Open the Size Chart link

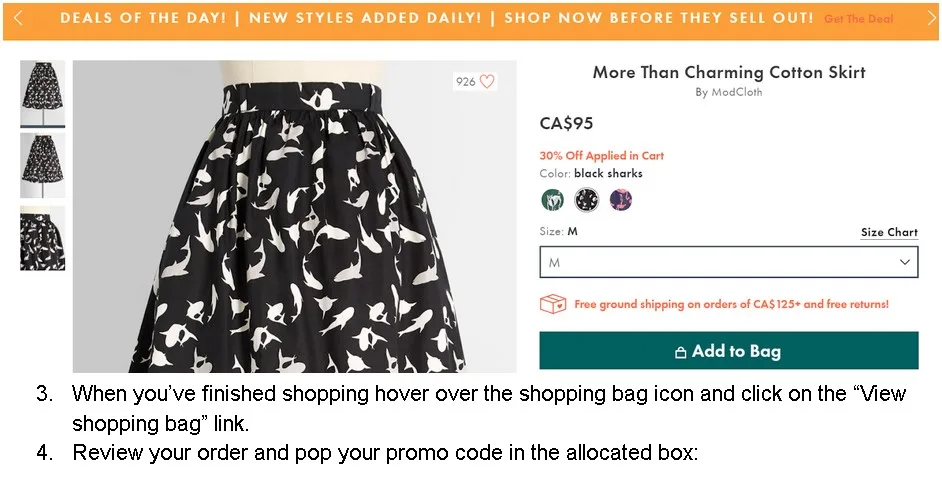point(888,232)
